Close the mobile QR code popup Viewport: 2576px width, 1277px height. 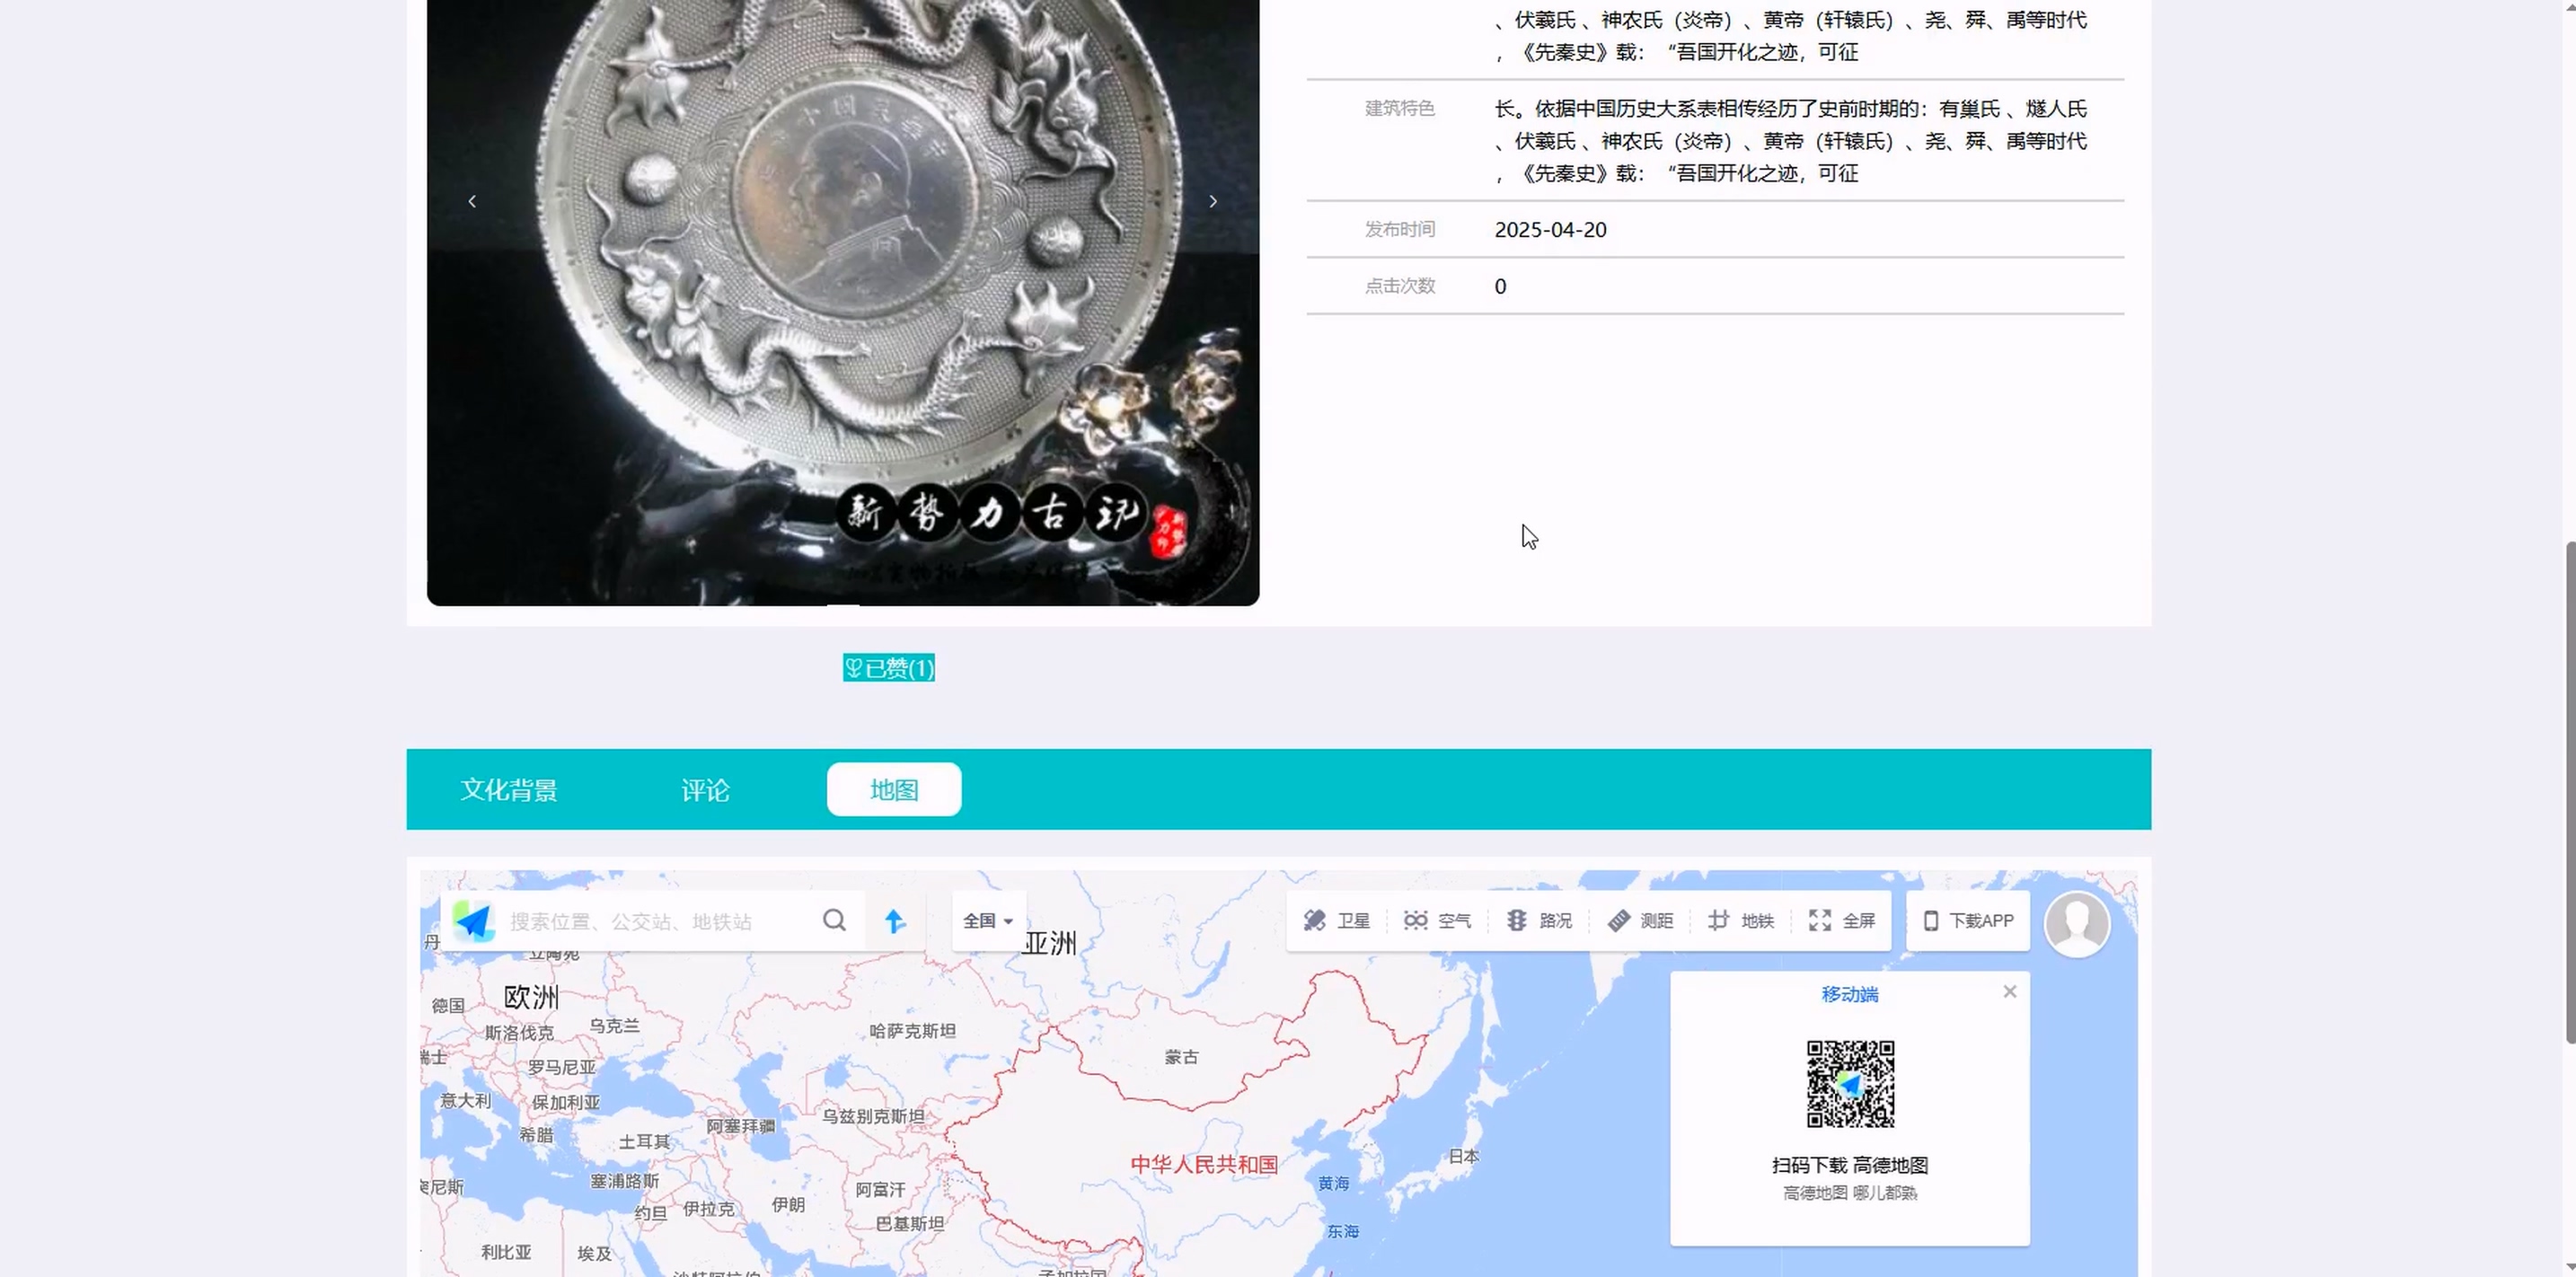pos(2009,992)
